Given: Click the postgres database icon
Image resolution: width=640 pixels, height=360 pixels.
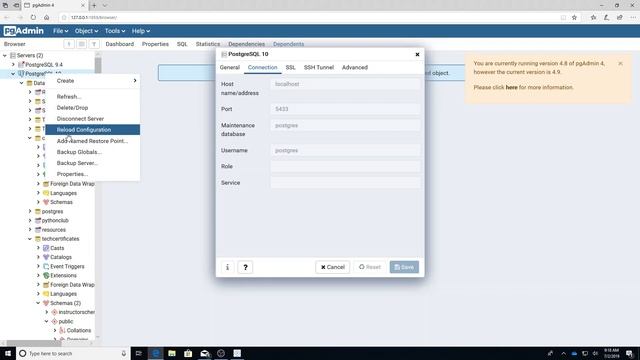Looking at the screenshot, I should [38, 211].
